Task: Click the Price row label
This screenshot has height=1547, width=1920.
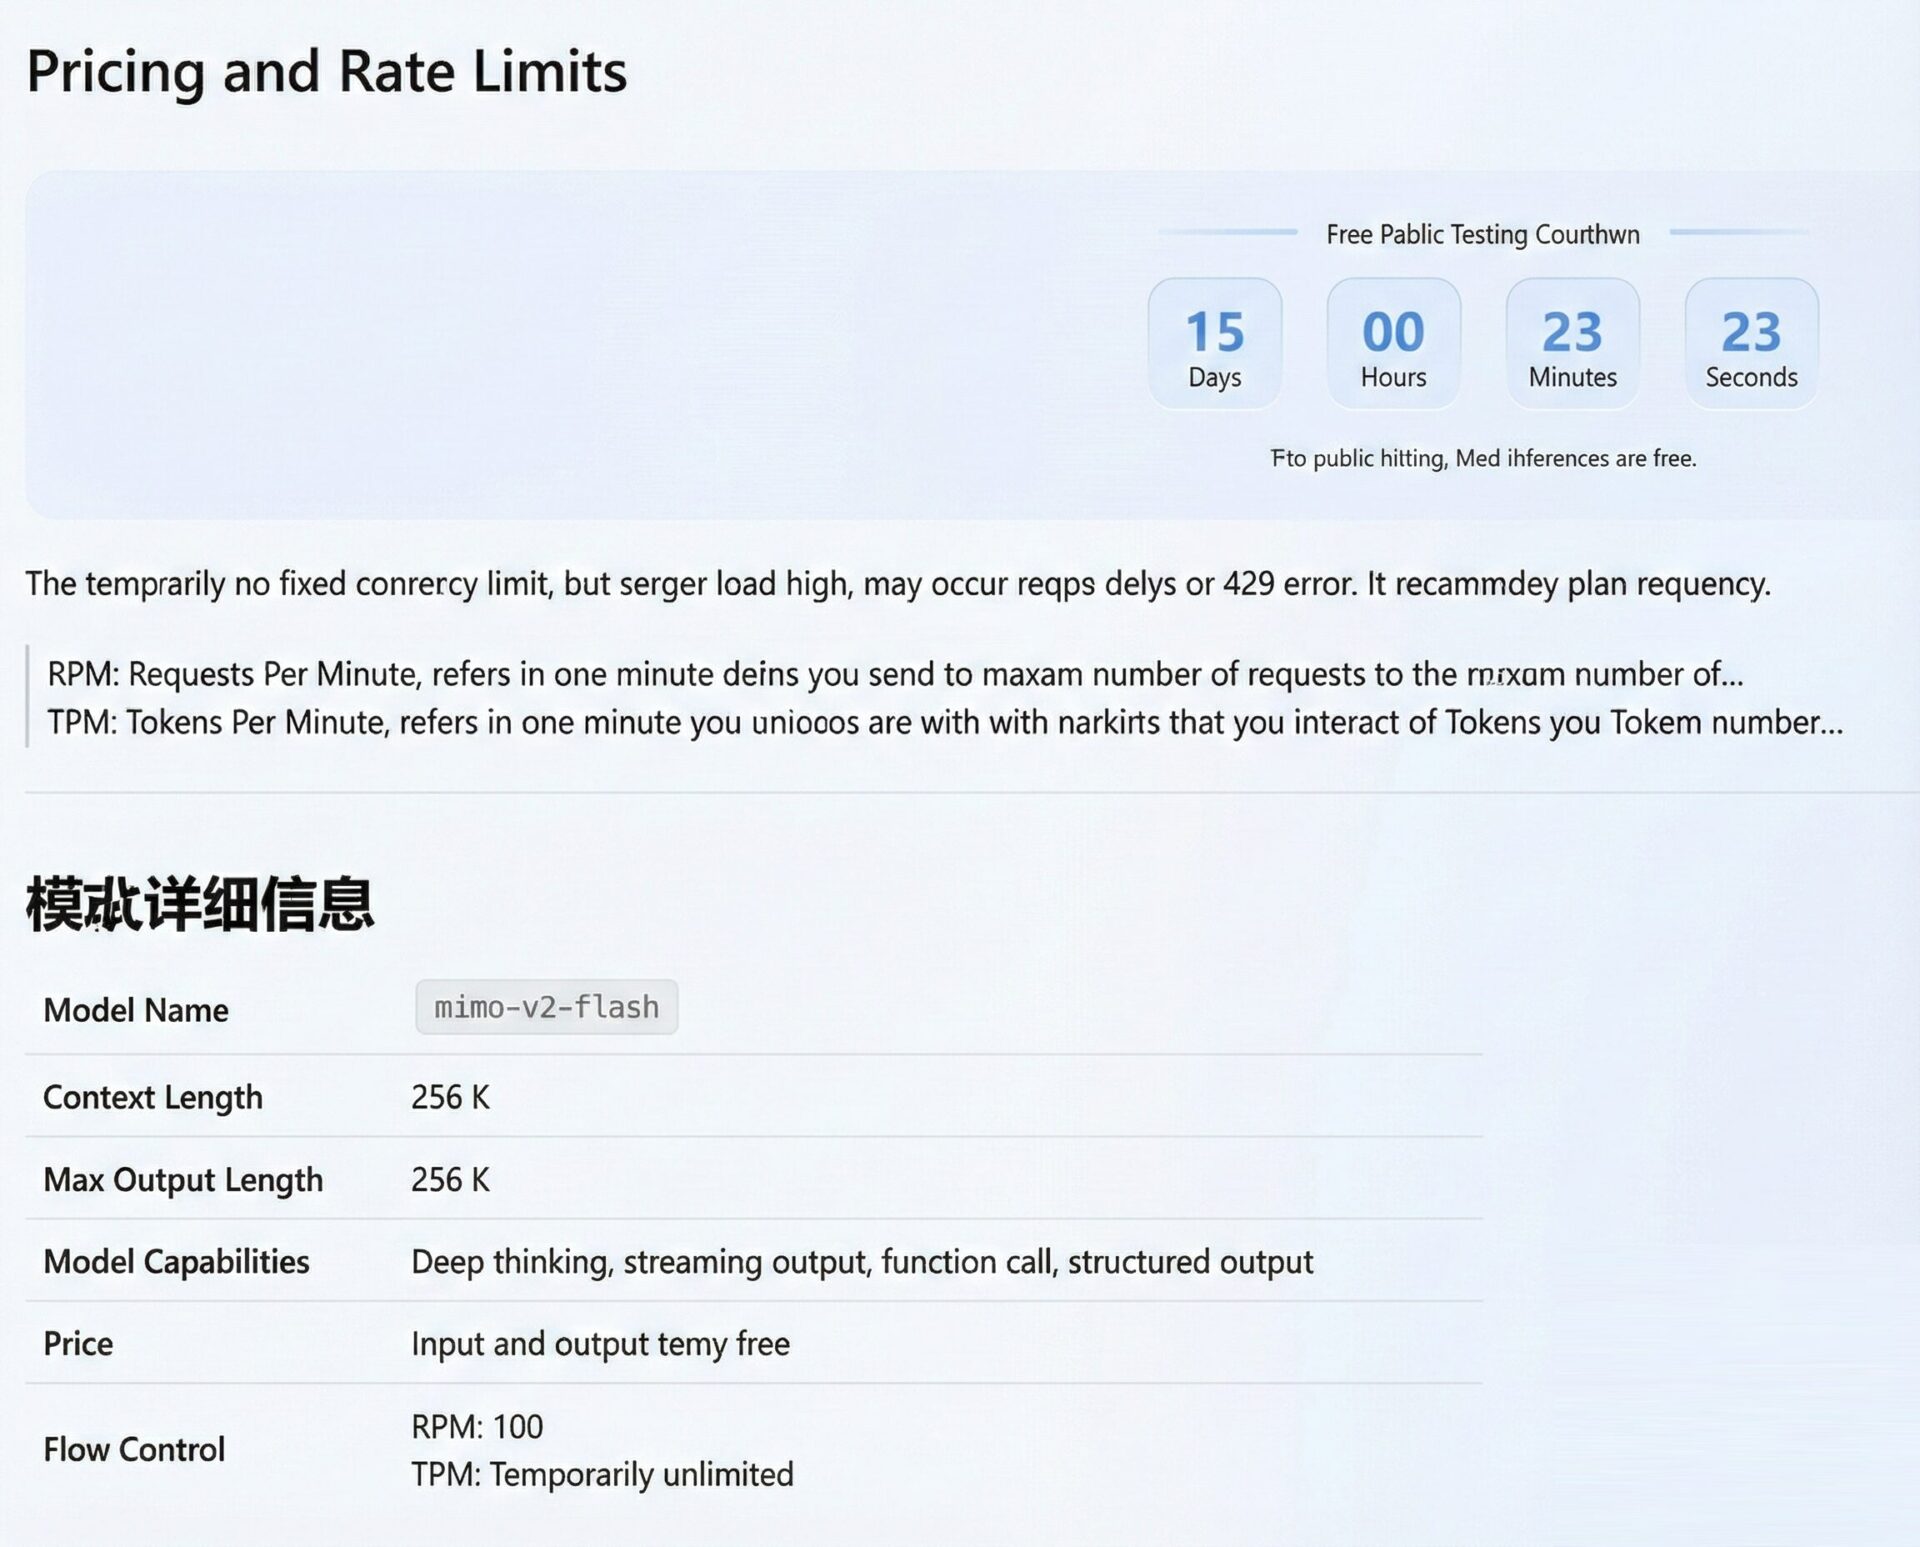Action: tap(78, 1343)
